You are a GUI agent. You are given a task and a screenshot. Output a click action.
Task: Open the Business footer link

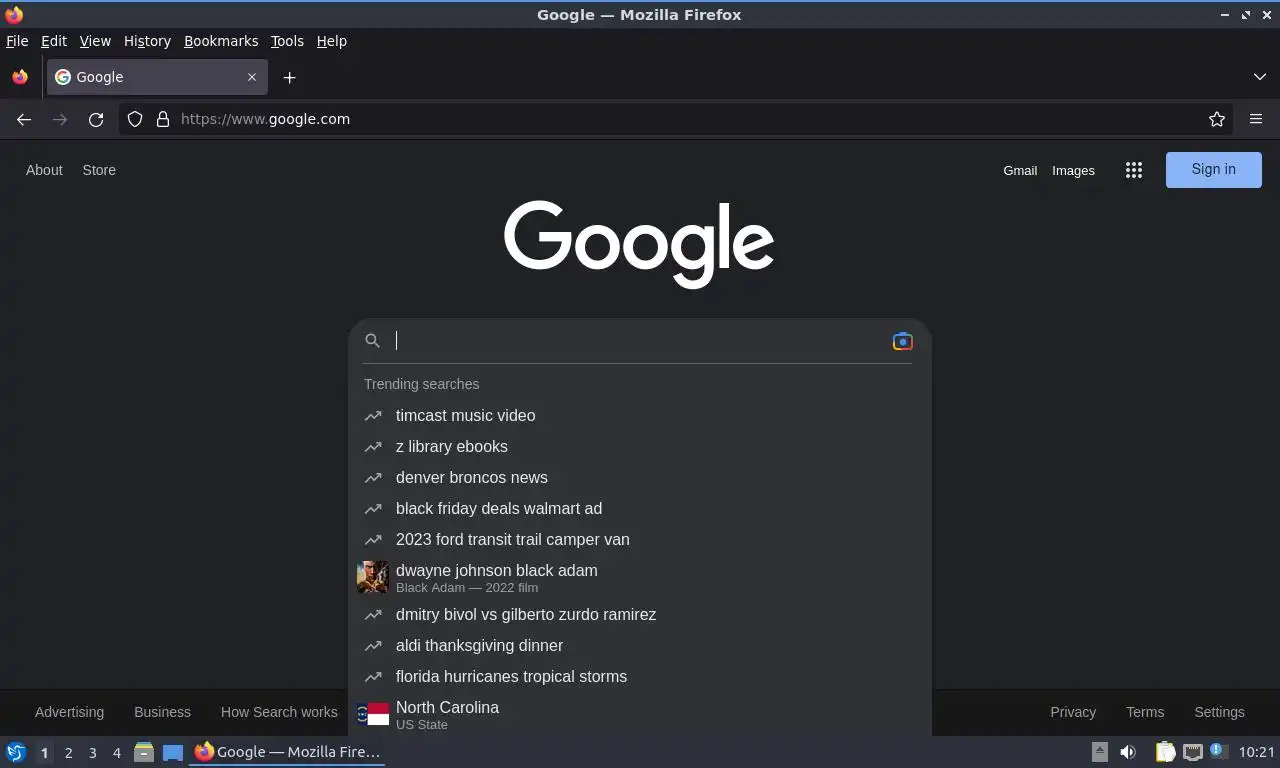[x=162, y=712]
